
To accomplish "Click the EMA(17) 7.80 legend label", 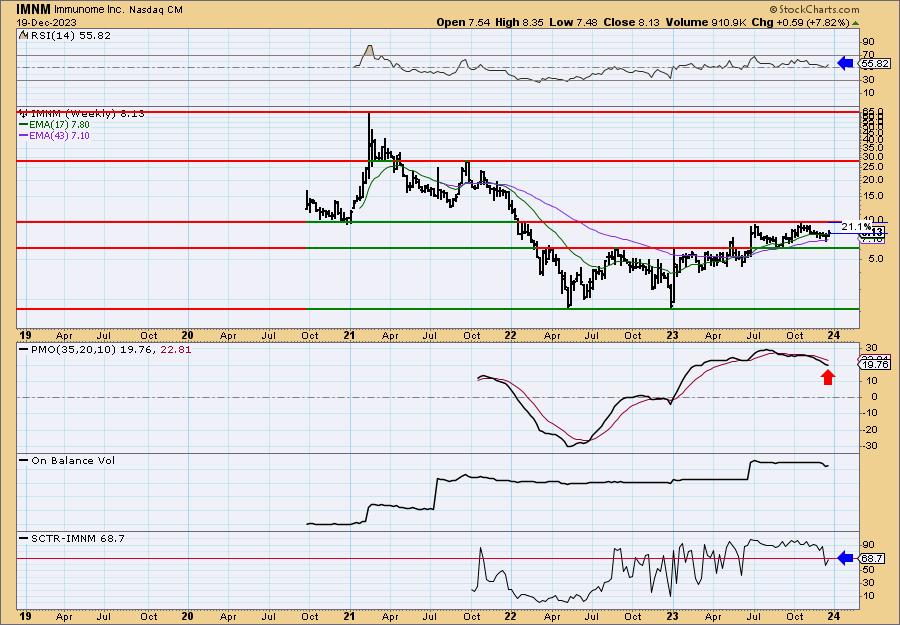I will (59, 125).
